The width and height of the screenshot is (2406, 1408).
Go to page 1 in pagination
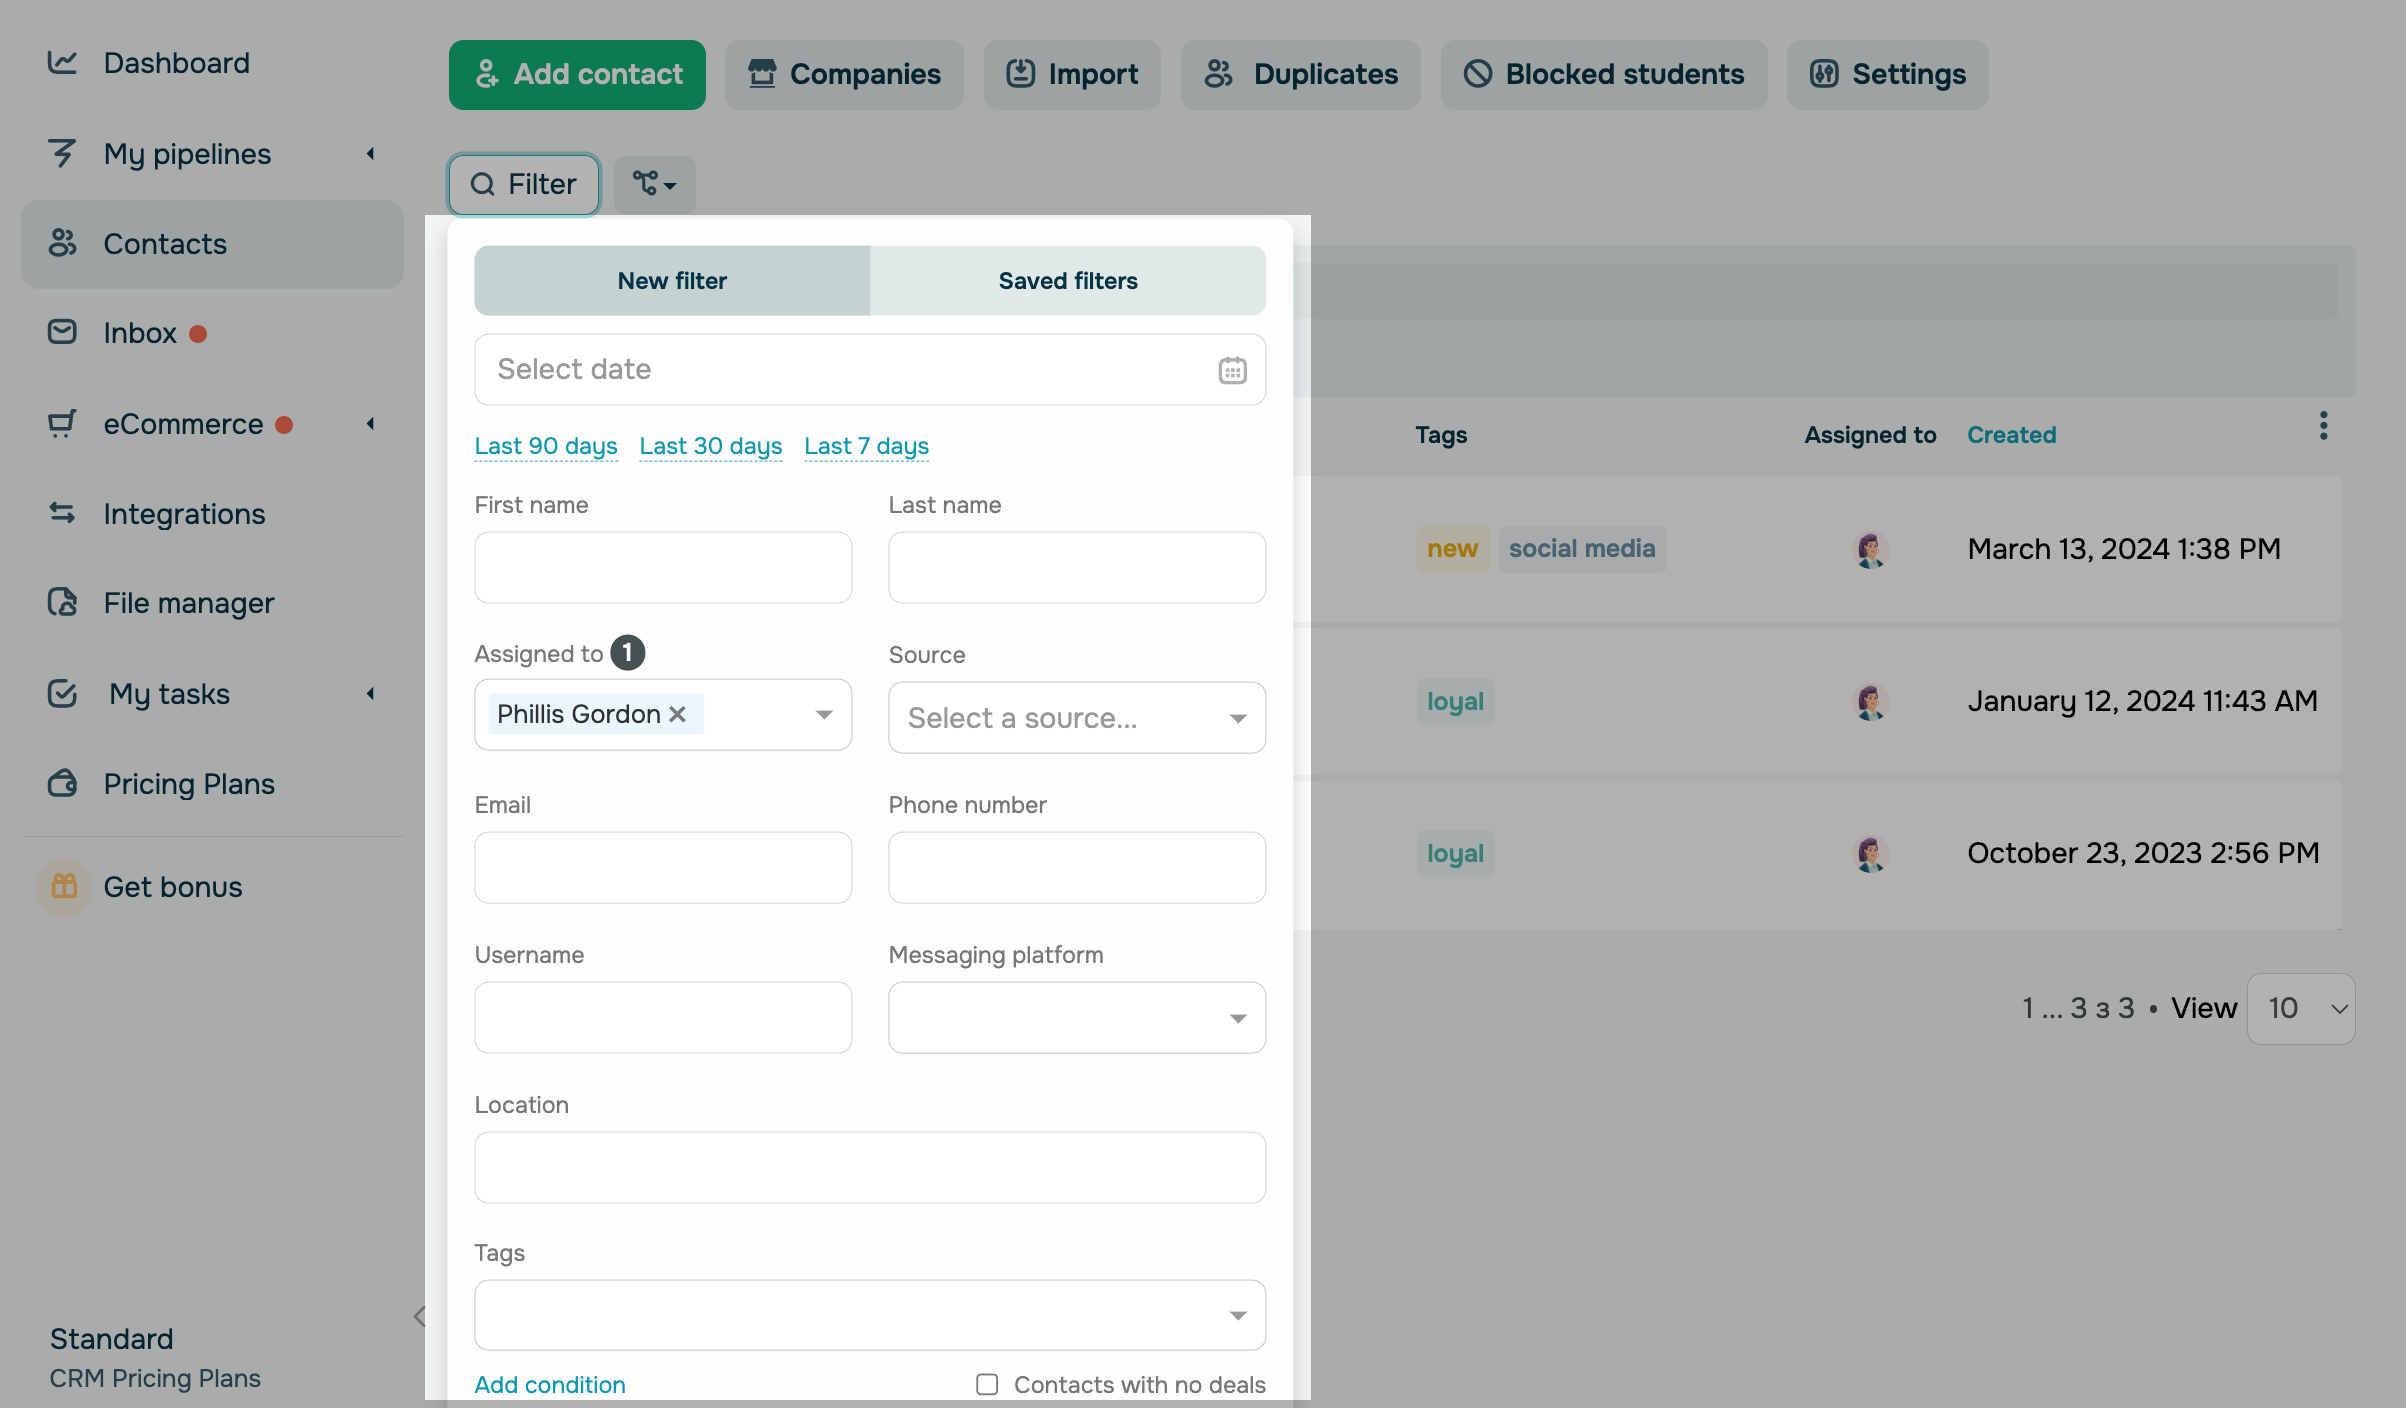coord(2027,1008)
